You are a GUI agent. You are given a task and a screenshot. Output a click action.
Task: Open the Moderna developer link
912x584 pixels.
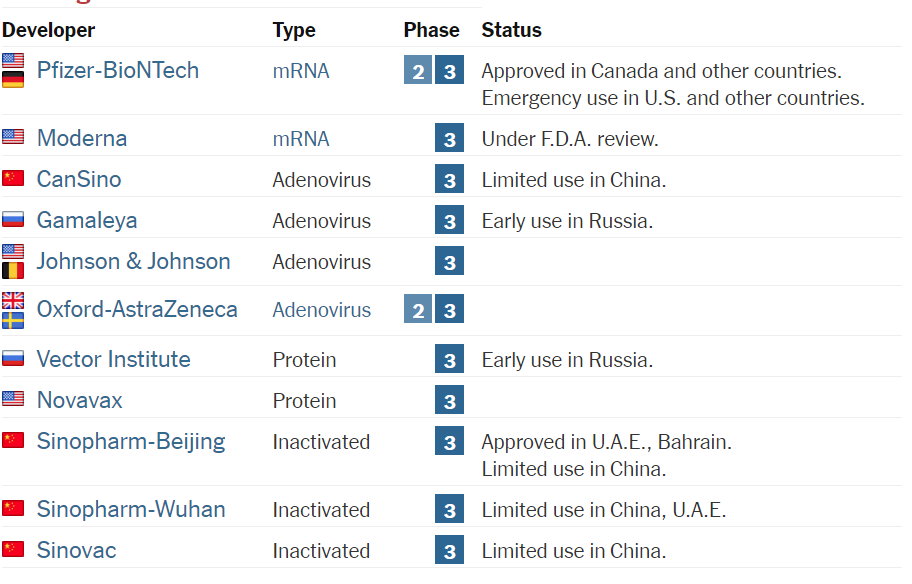[x=82, y=138]
